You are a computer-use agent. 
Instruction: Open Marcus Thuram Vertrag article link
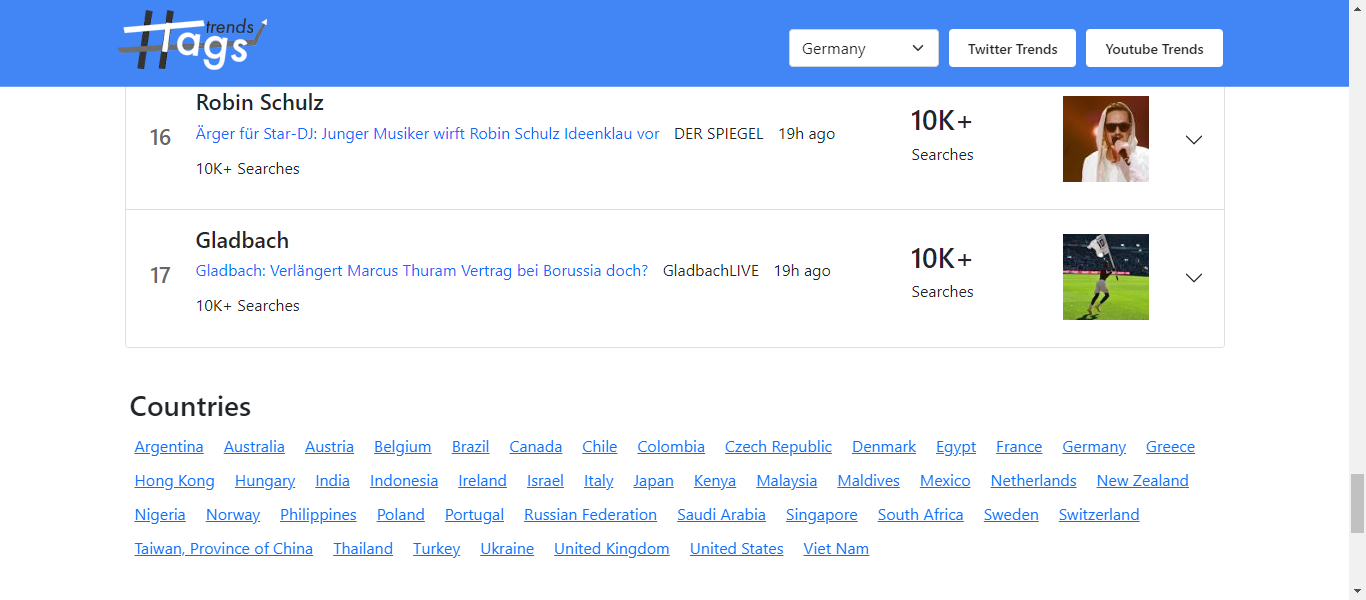[422, 271]
